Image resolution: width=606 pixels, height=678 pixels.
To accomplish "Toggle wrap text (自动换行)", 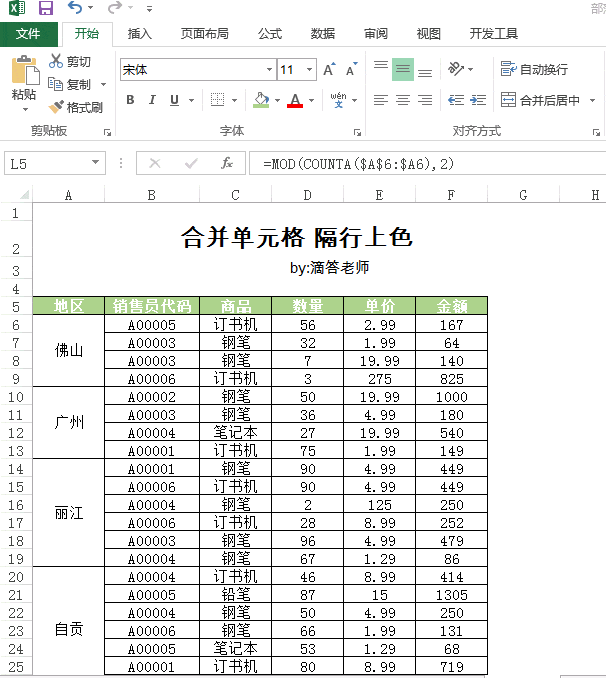I will click(534, 70).
